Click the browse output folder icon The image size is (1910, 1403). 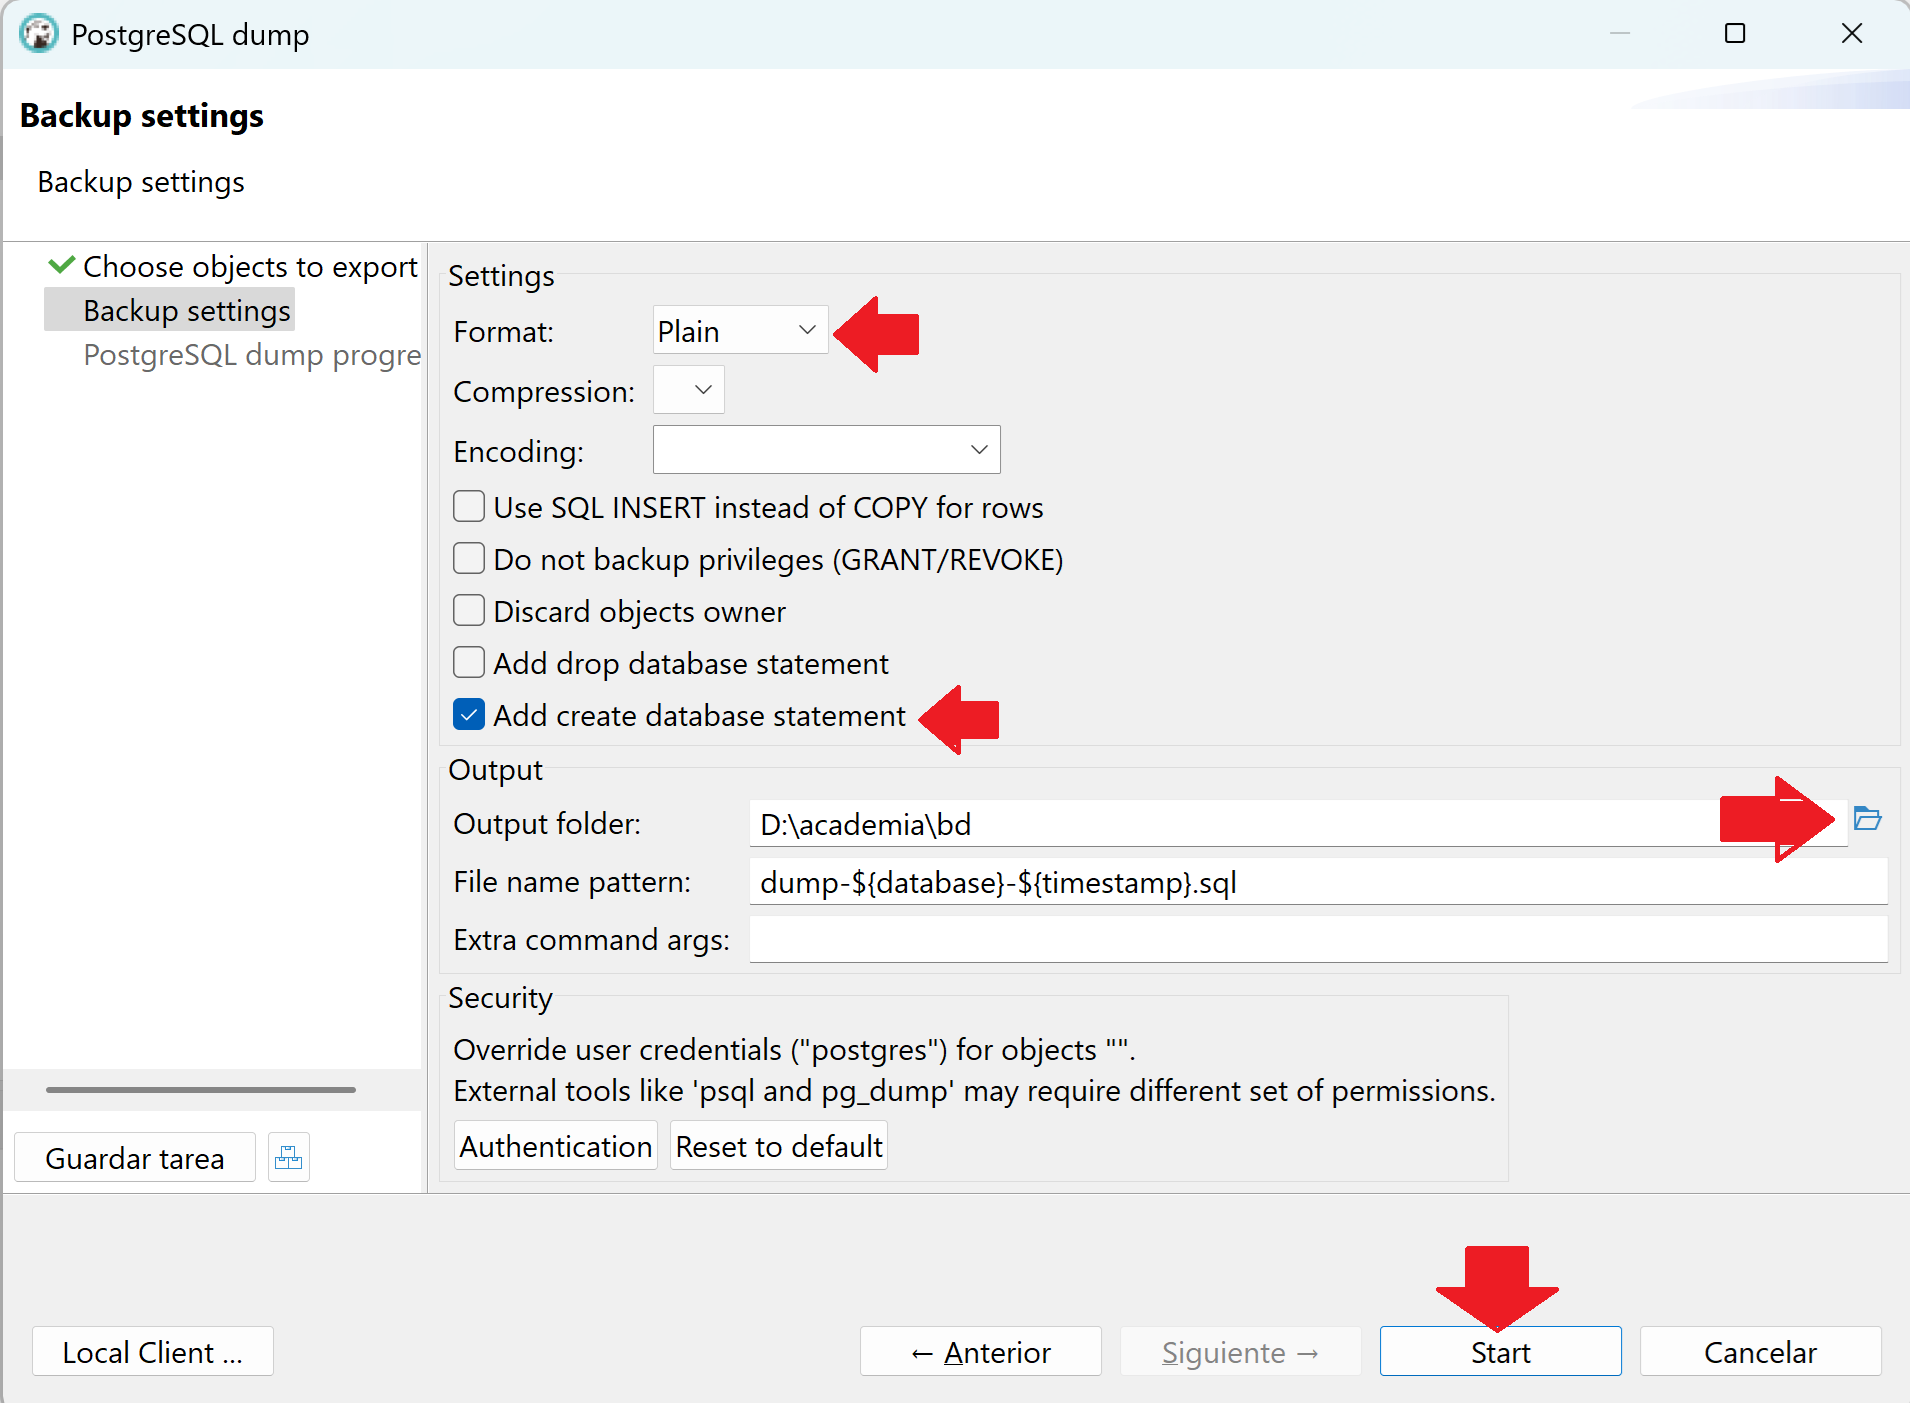coord(1867,819)
